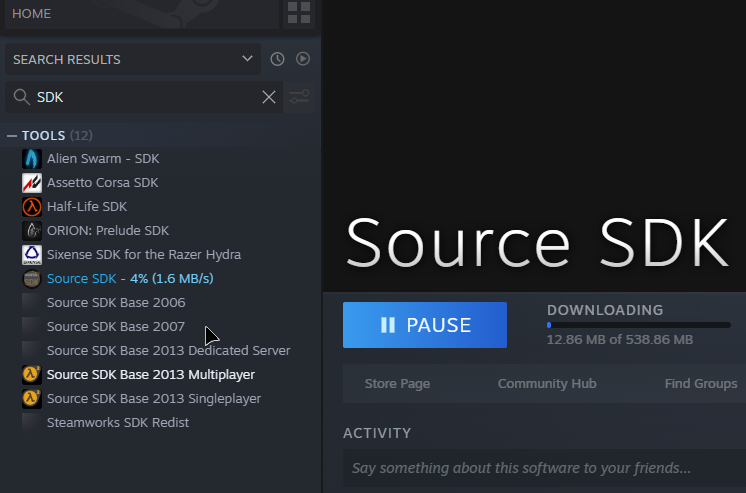
Task: Select Assetto Corsa SDK icon
Action: click(x=32, y=183)
